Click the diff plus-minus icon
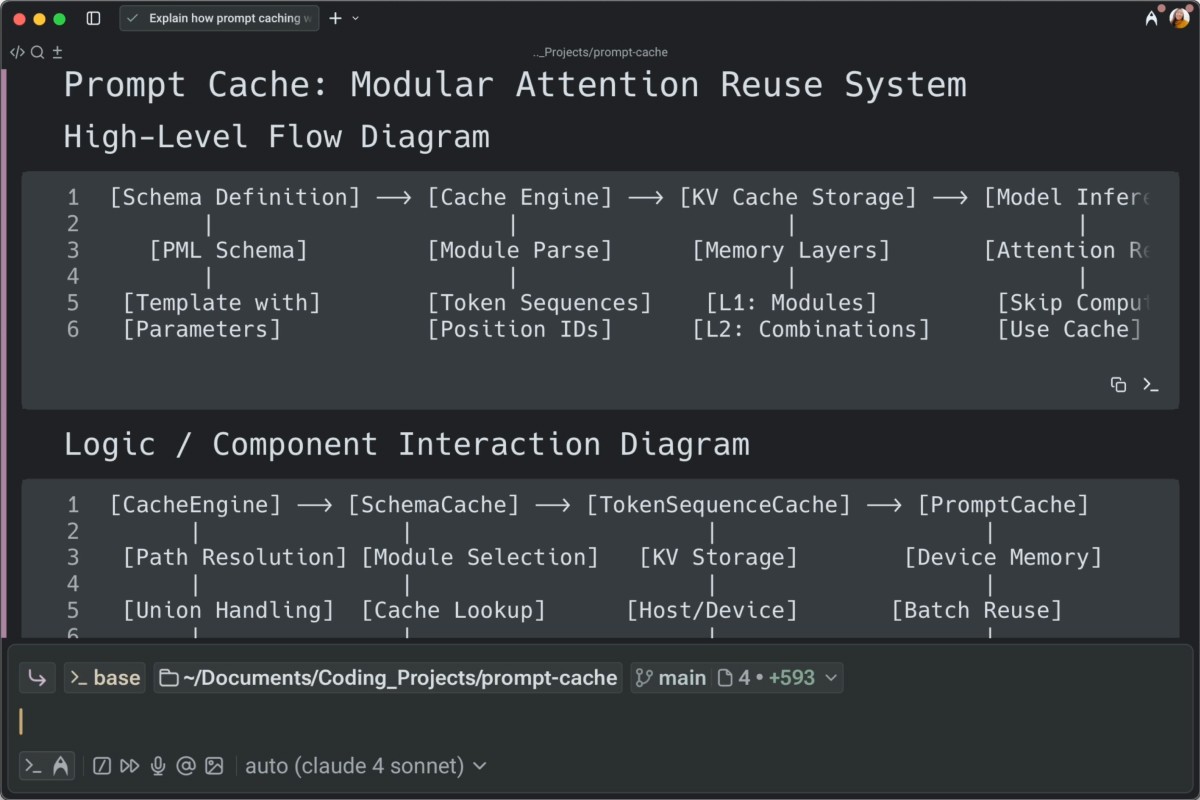 (x=57, y=52)
